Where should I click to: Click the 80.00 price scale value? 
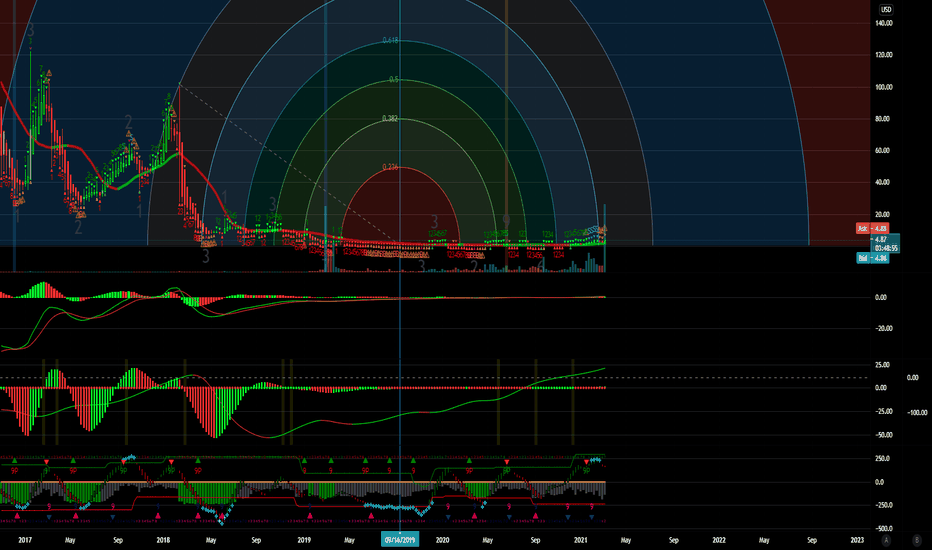click(x=882, y=119)
